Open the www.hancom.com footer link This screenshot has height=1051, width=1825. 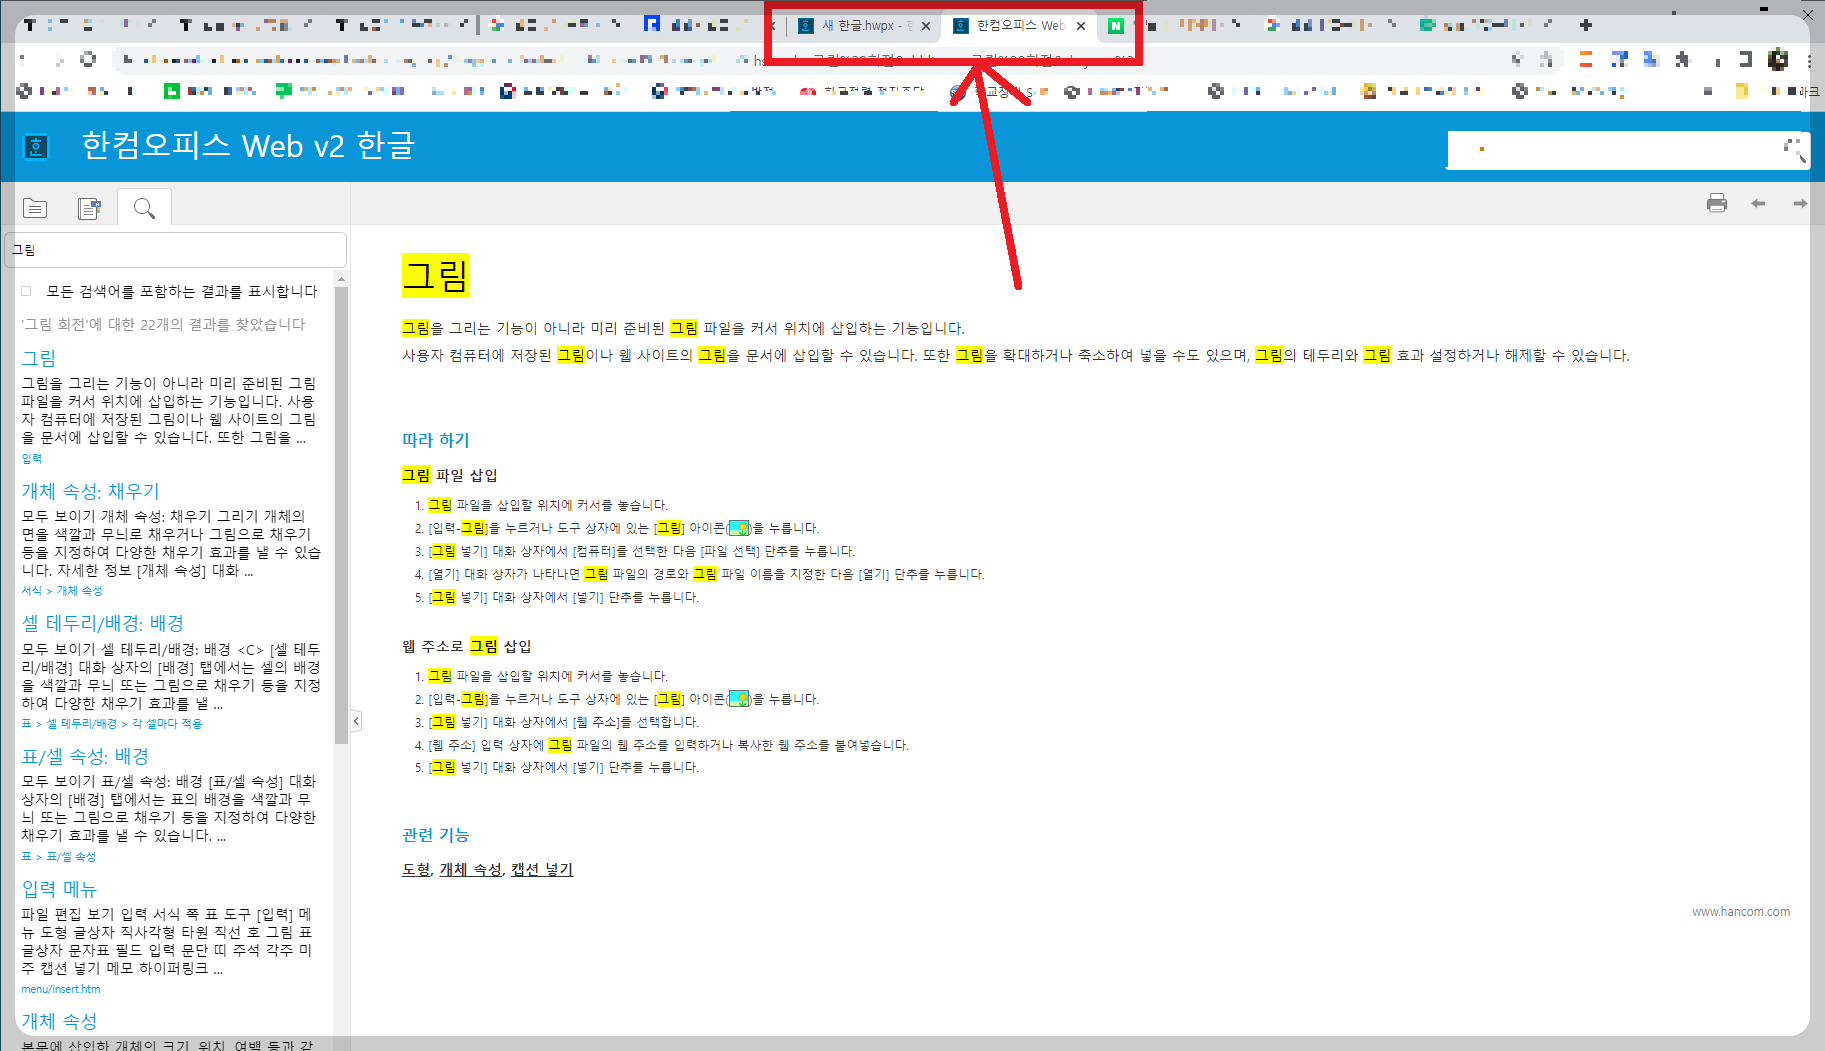click(1741, 911)
